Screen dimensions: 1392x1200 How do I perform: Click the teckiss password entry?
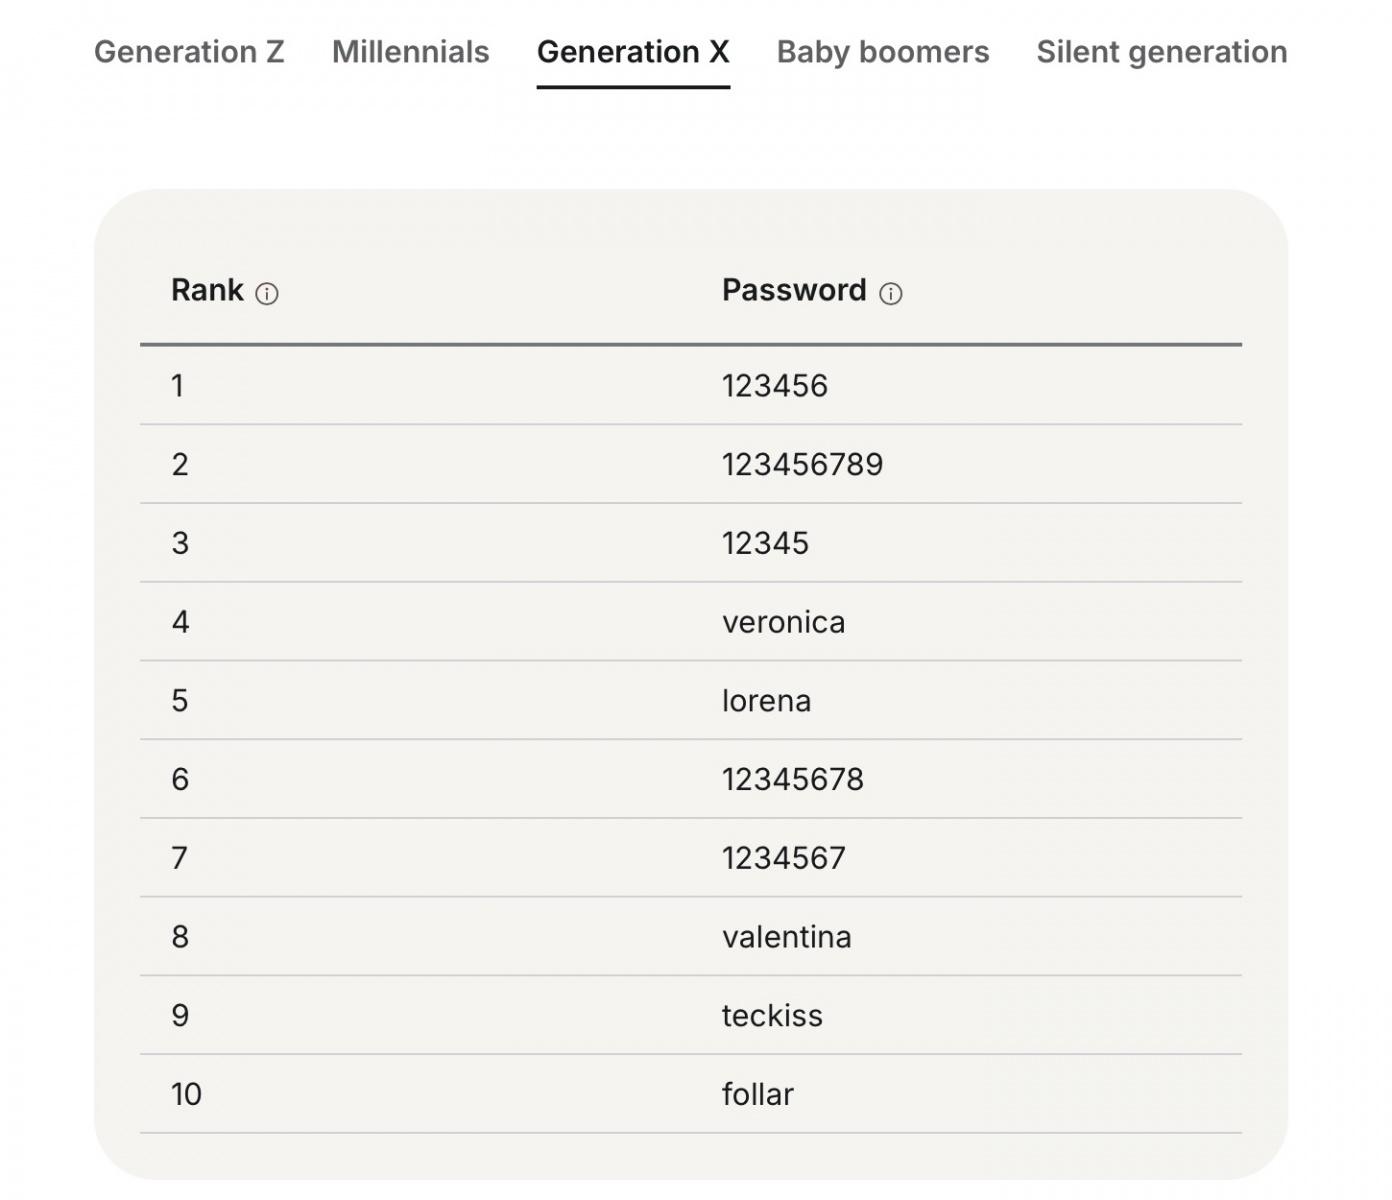pyautogui.click(x=772, y=1016)
